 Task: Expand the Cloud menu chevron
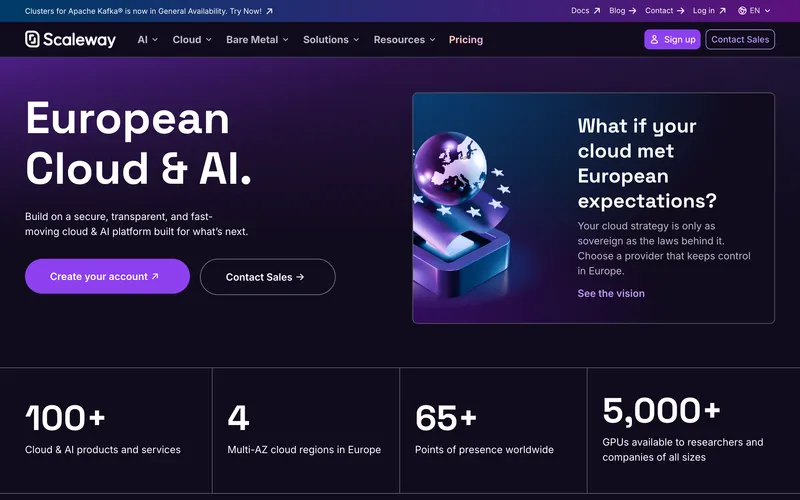click(208, 40)
